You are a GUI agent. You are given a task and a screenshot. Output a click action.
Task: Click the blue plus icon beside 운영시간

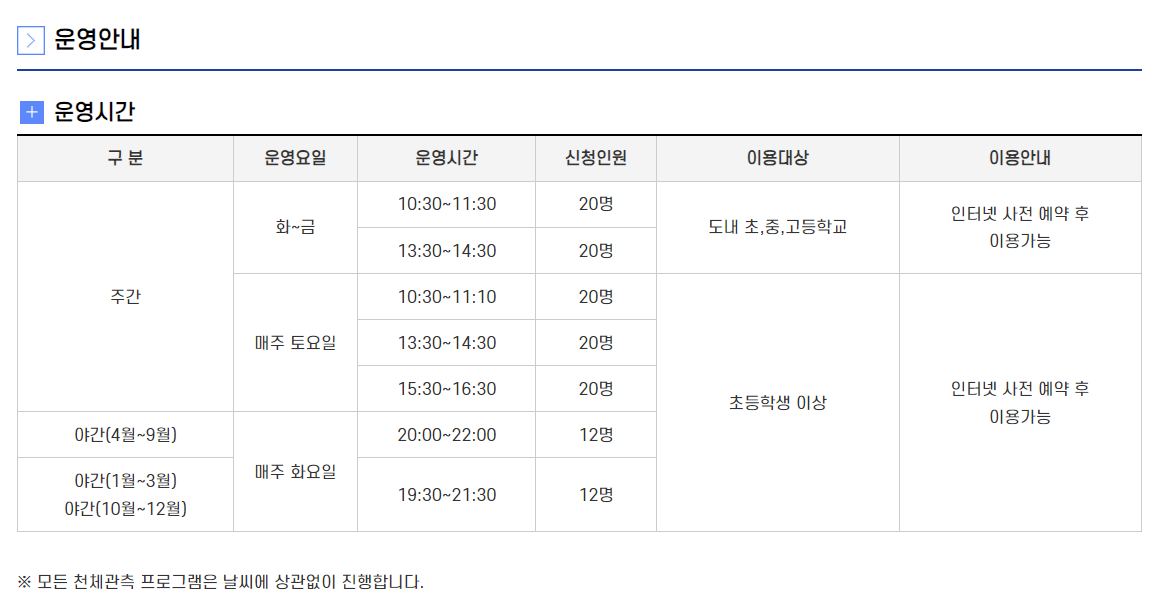[x=31, y=112]
